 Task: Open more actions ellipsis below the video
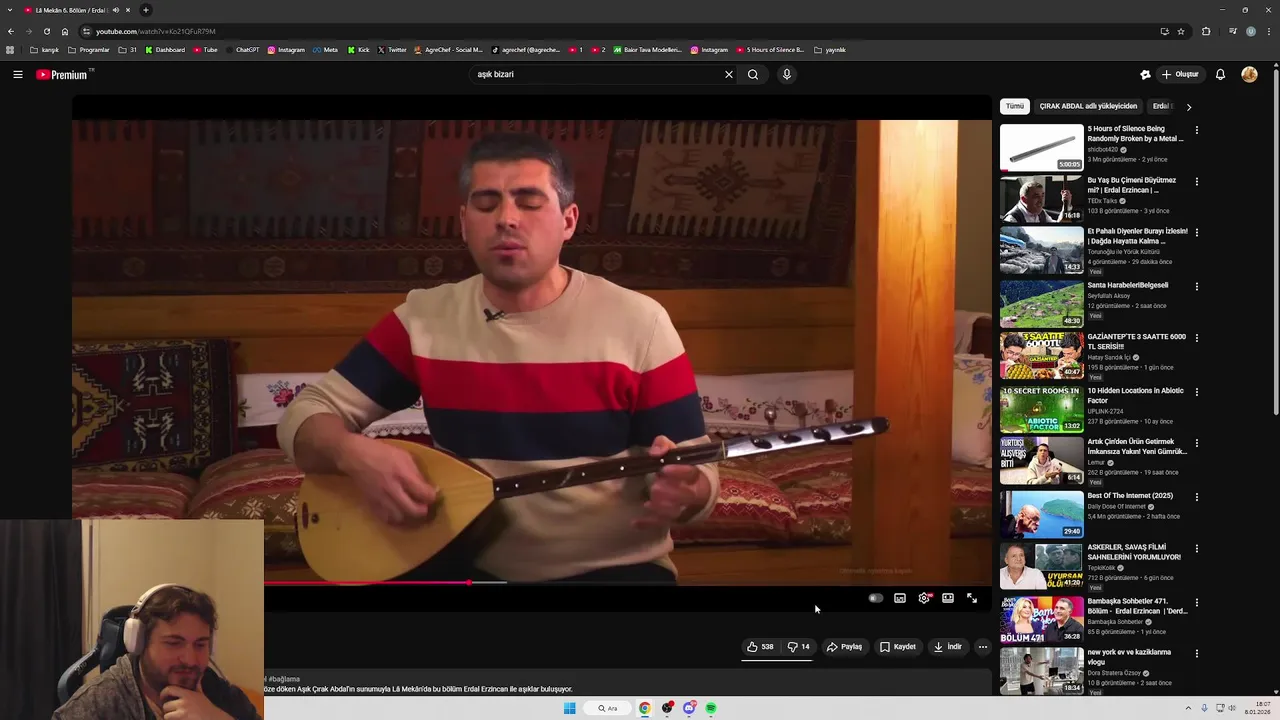983,647
